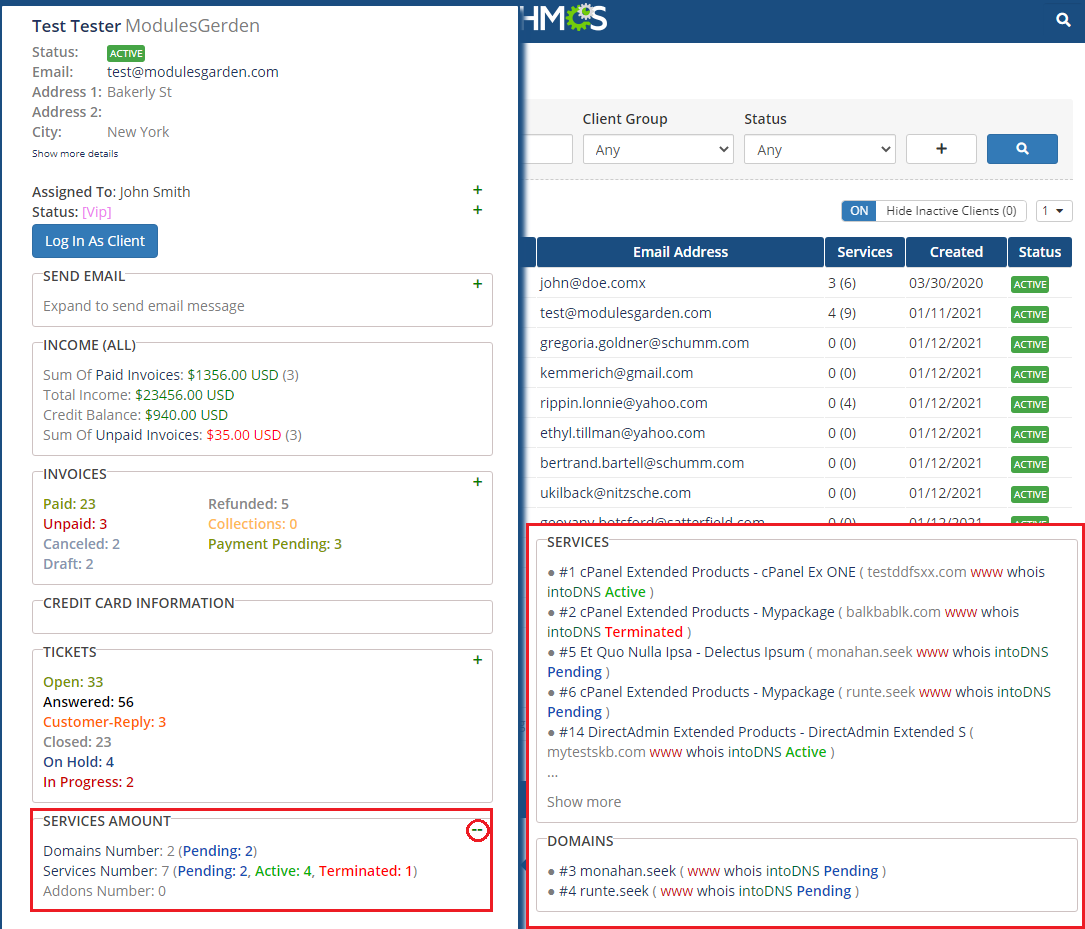Open the page number dropdown
Image resolution: width=1085 pixels, height=929 pixels.
(x=1054, y=210)
